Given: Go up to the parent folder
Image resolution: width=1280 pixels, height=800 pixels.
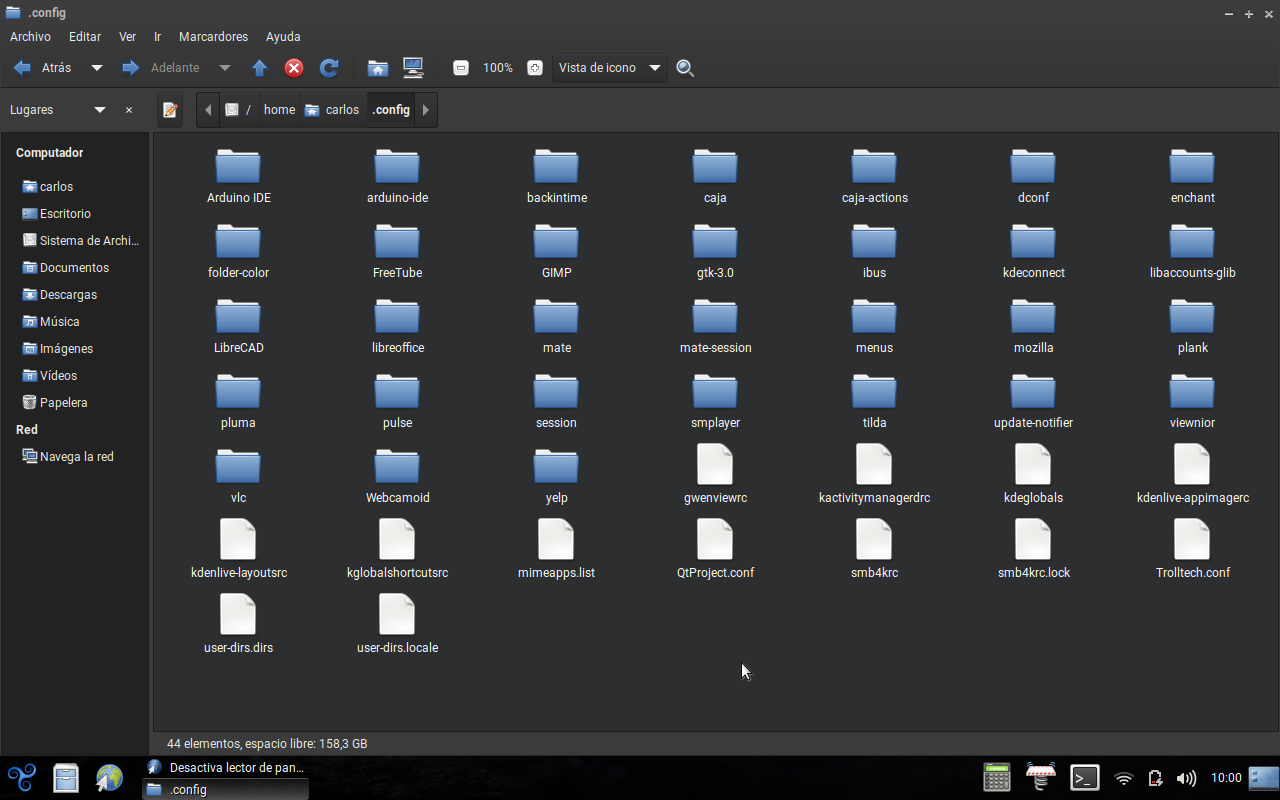Looking at the screenshot, I should tap(260, 68).
